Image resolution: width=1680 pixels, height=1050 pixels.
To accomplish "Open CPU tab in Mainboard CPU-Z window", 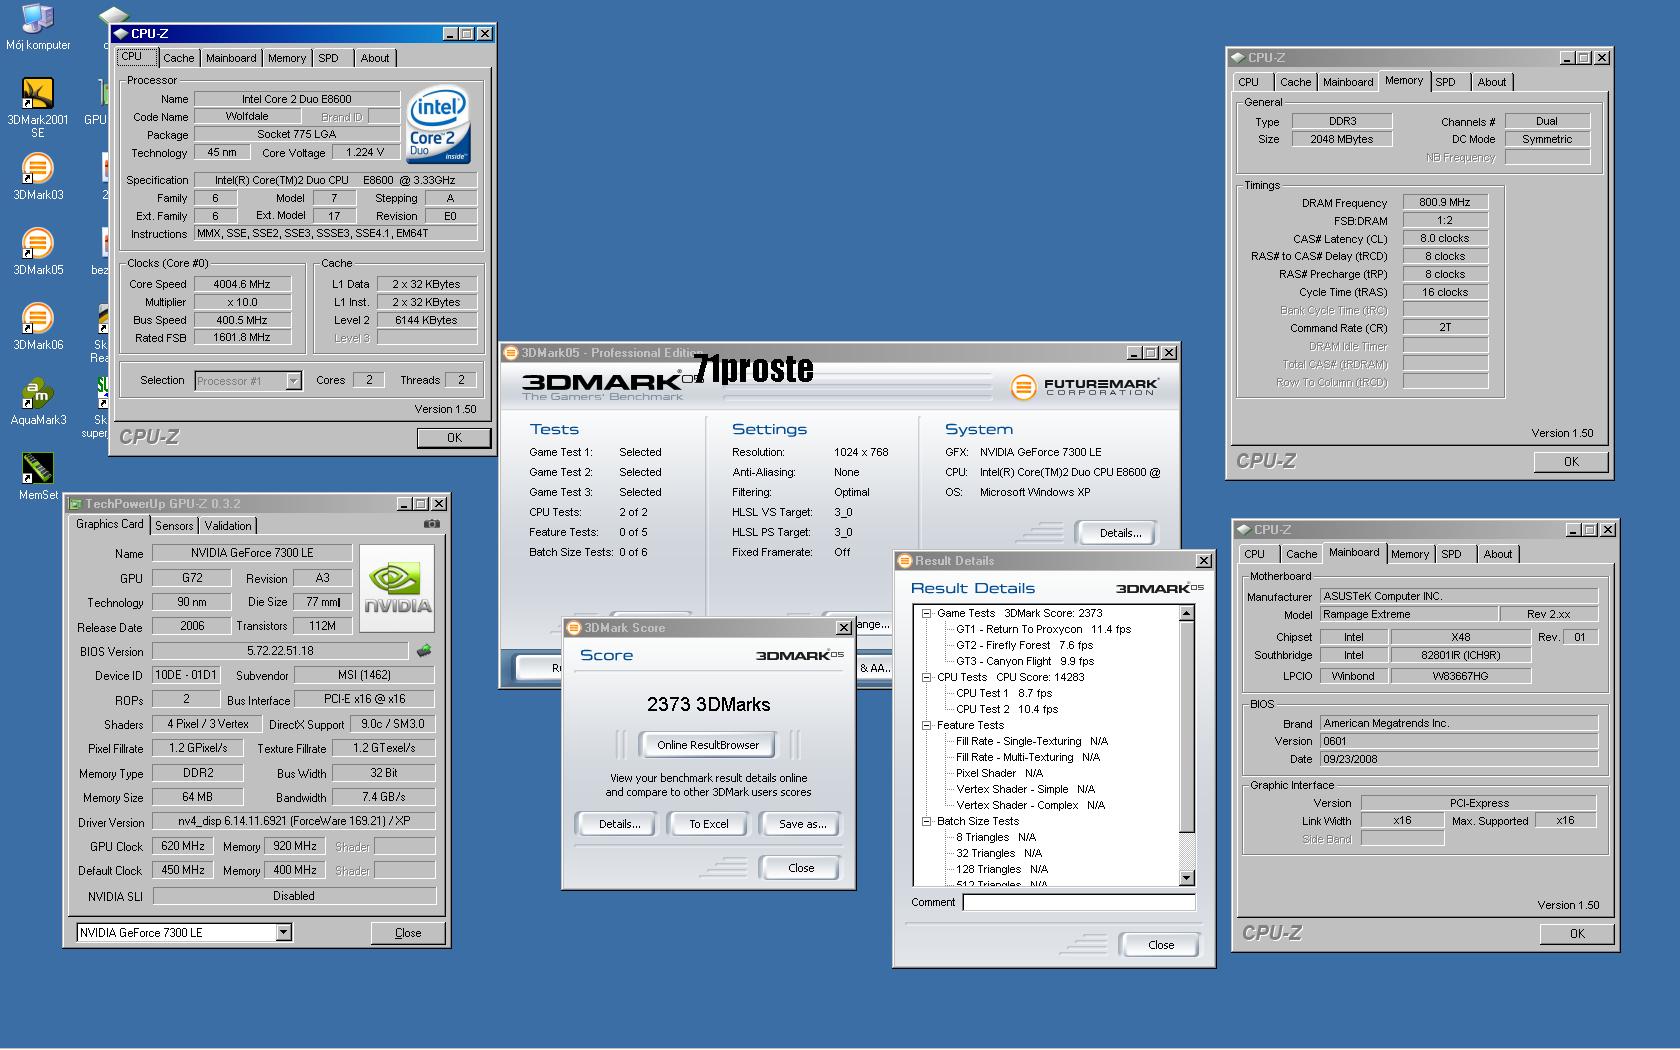I will [x=1255, y=554].
